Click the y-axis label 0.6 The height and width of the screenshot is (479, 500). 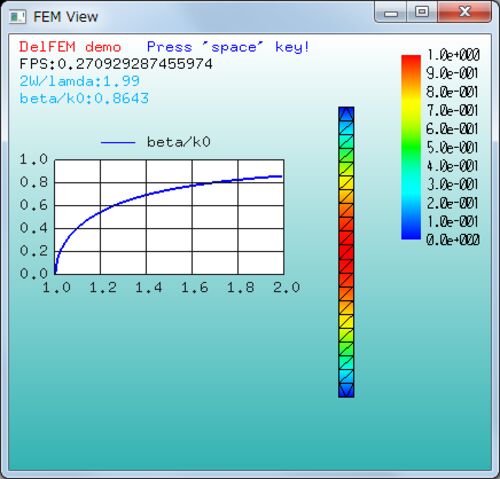[34, 205]
